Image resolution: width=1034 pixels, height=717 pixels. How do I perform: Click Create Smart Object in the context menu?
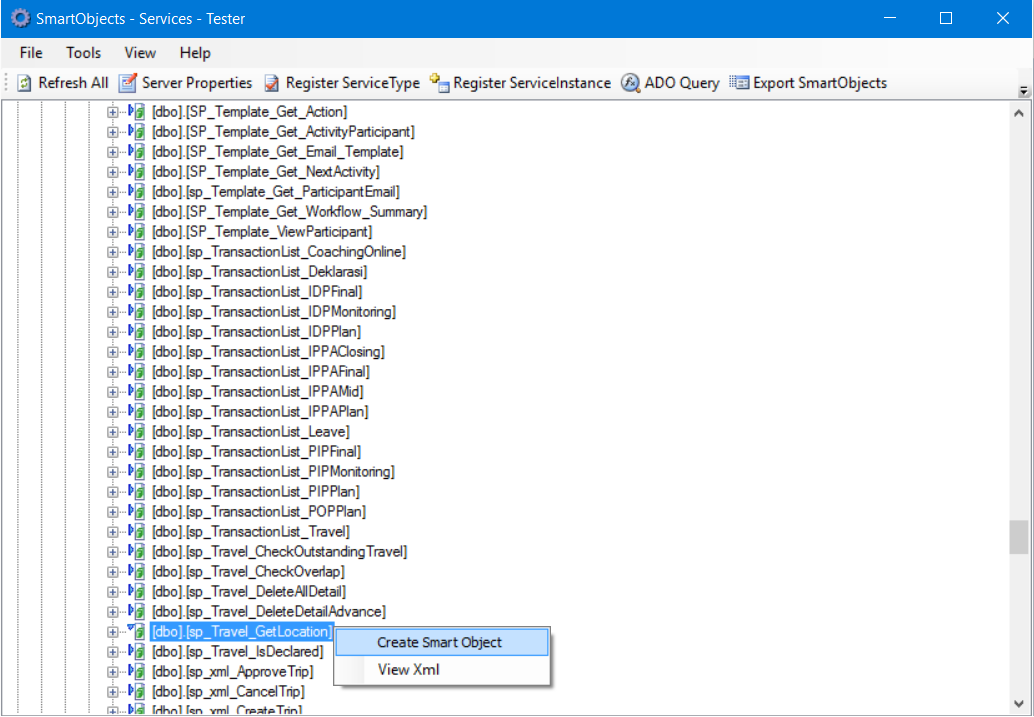coord(441,641)
